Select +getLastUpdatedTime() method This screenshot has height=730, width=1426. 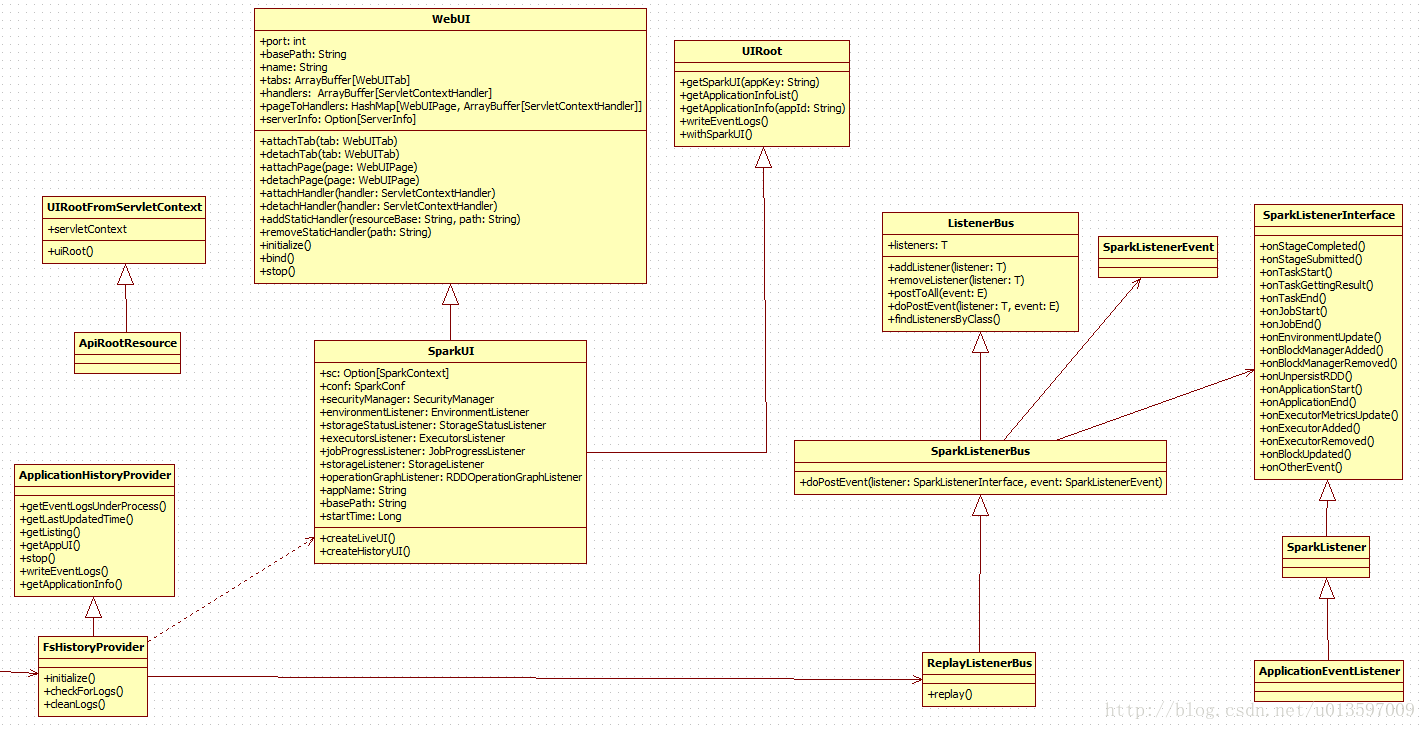pyautogui.click(x=76, y=519)
